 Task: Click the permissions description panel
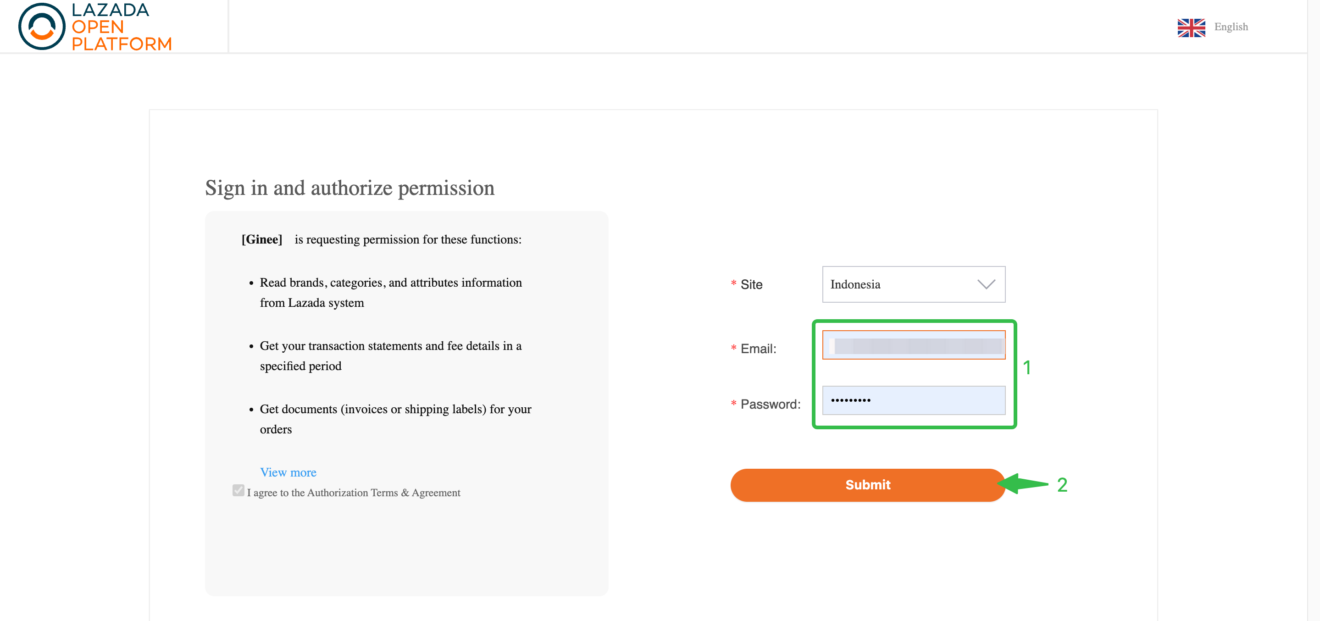point(406,400)
